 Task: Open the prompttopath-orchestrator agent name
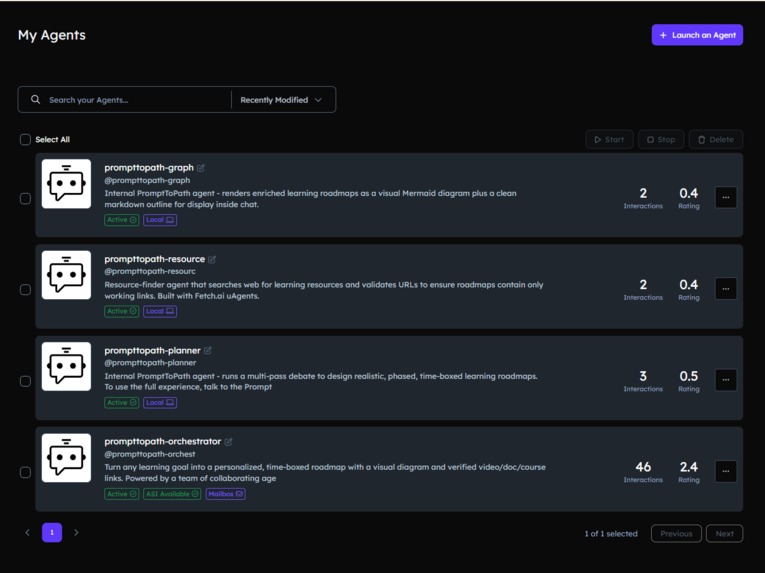coord(162,442)
